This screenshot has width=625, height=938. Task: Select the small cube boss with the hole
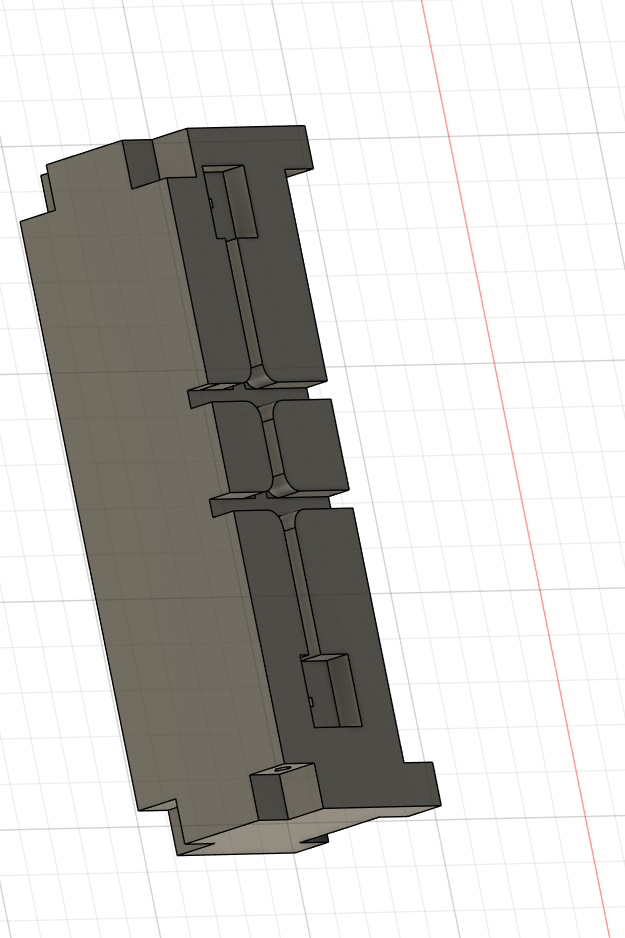click(x=286, y=790)
